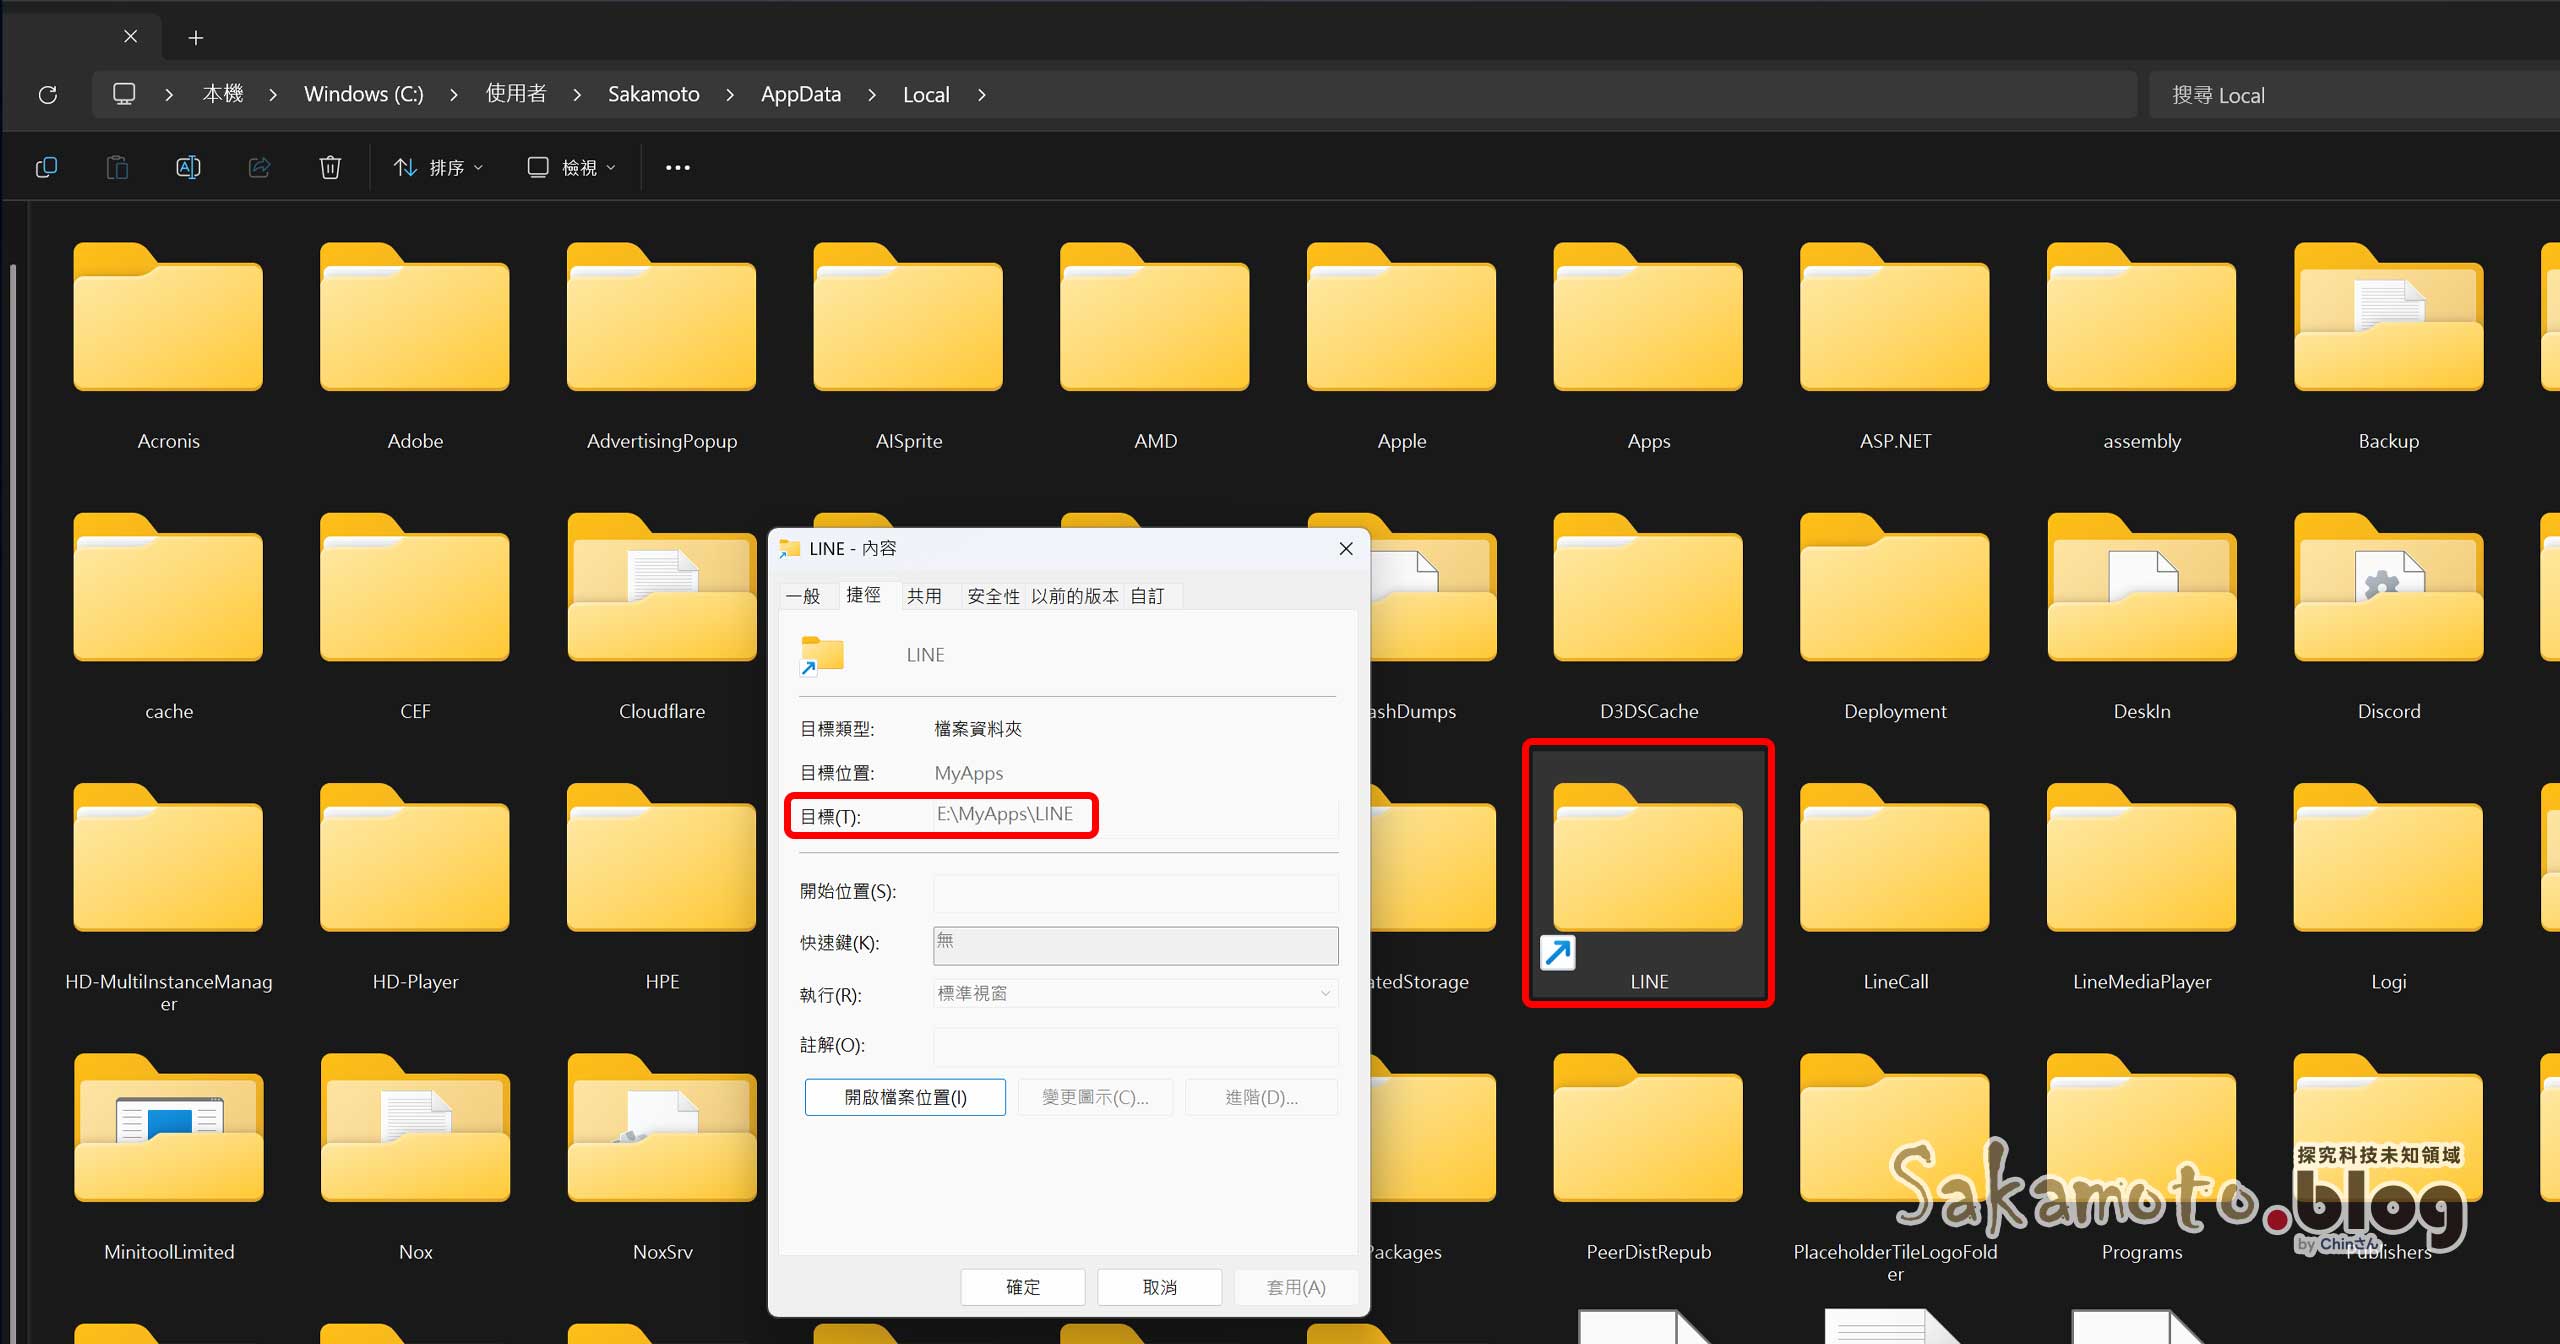
Task: Select the AISprite folder
Action: (x=908, y=346)
